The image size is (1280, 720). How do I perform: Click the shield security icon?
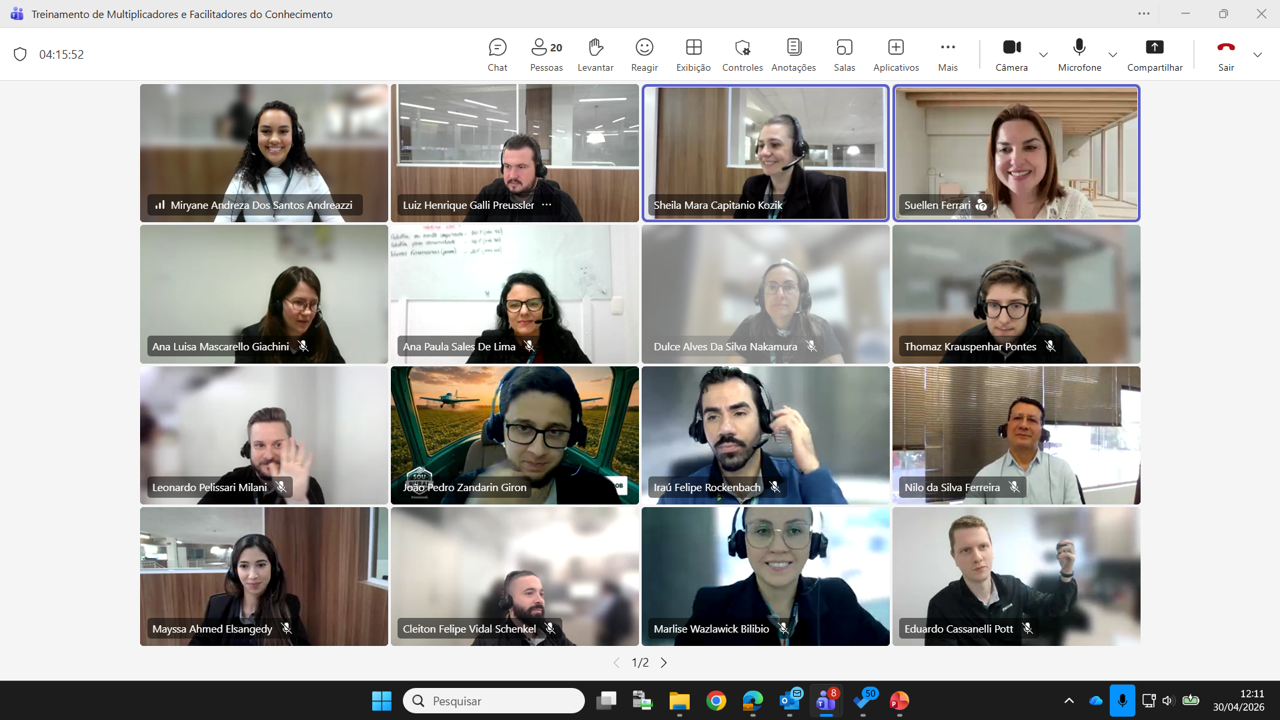[20, 54]
